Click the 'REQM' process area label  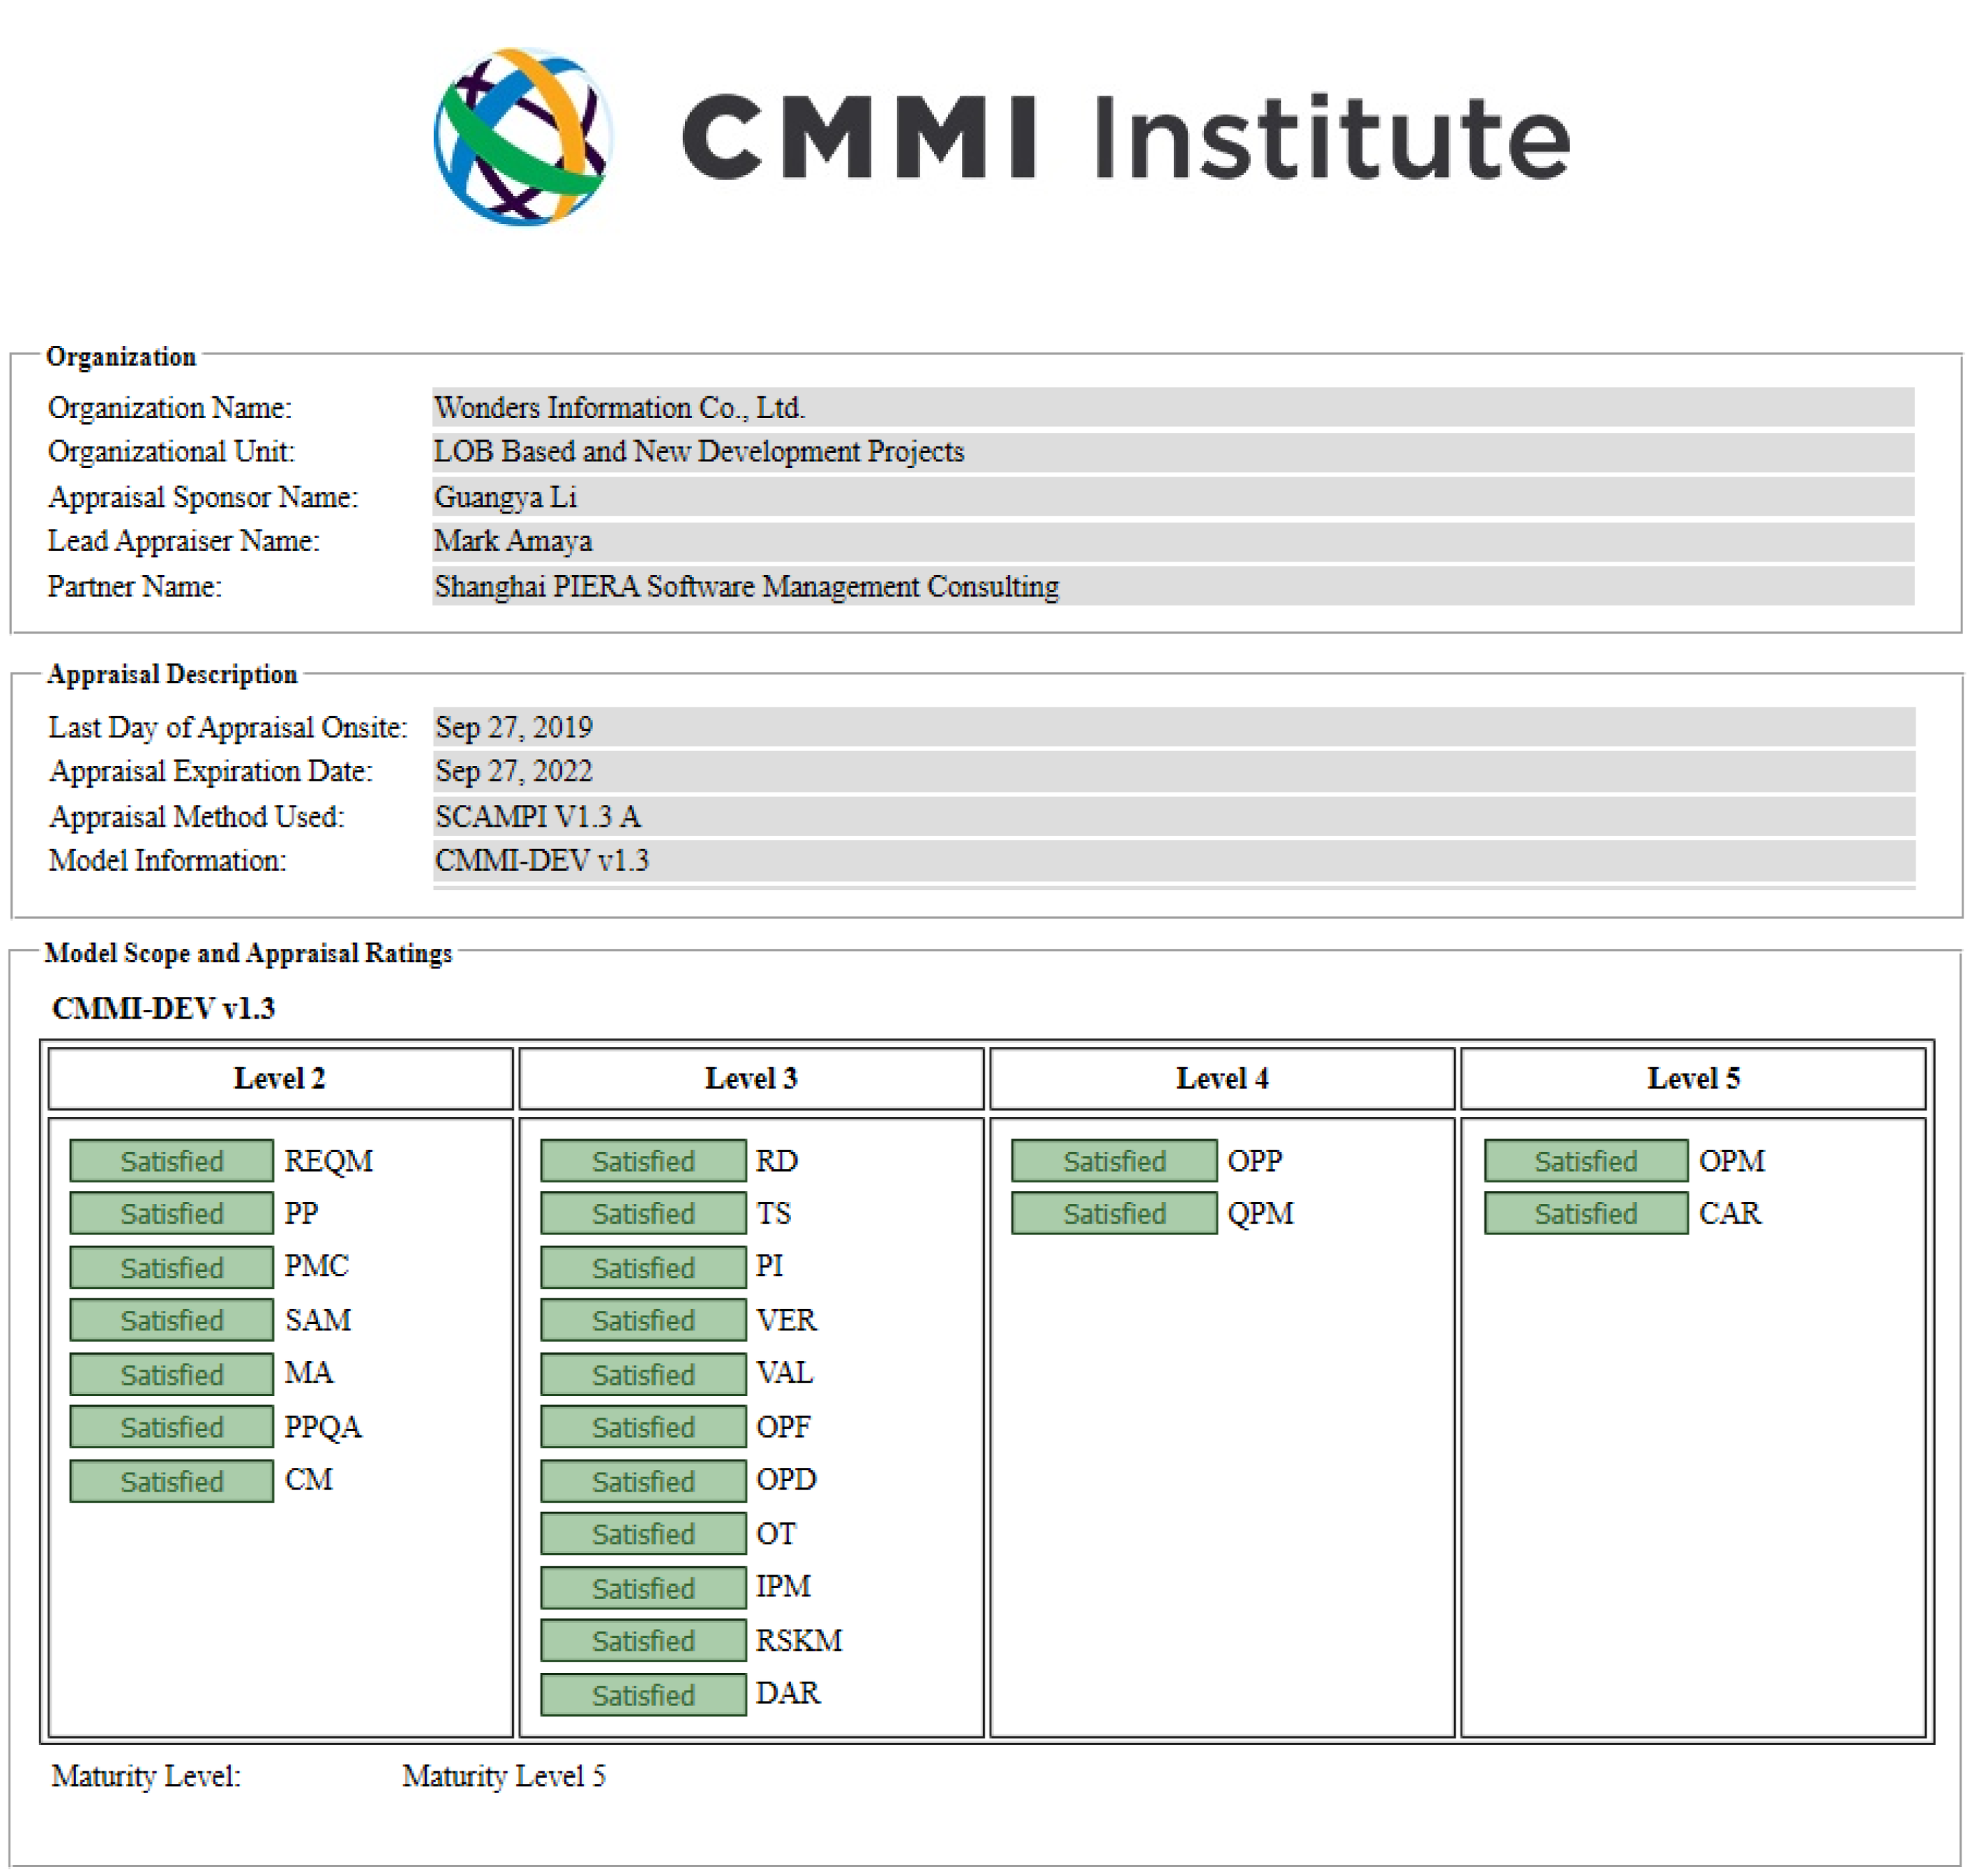point(328,1161)
